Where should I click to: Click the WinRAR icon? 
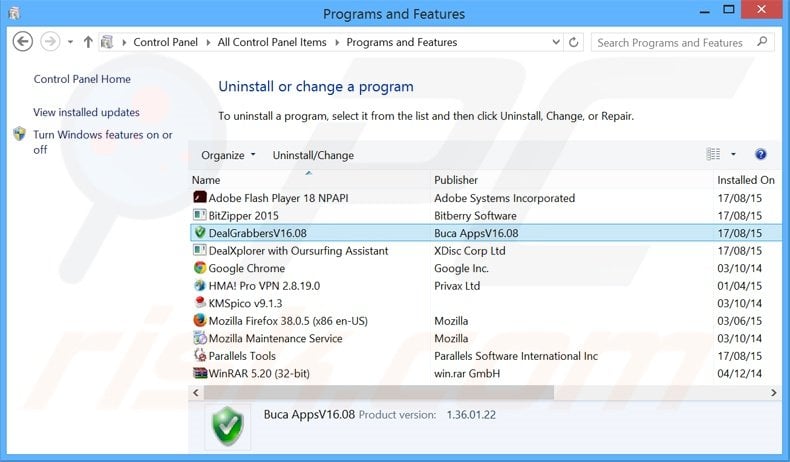pyautogui.click(x=200, y=373)
